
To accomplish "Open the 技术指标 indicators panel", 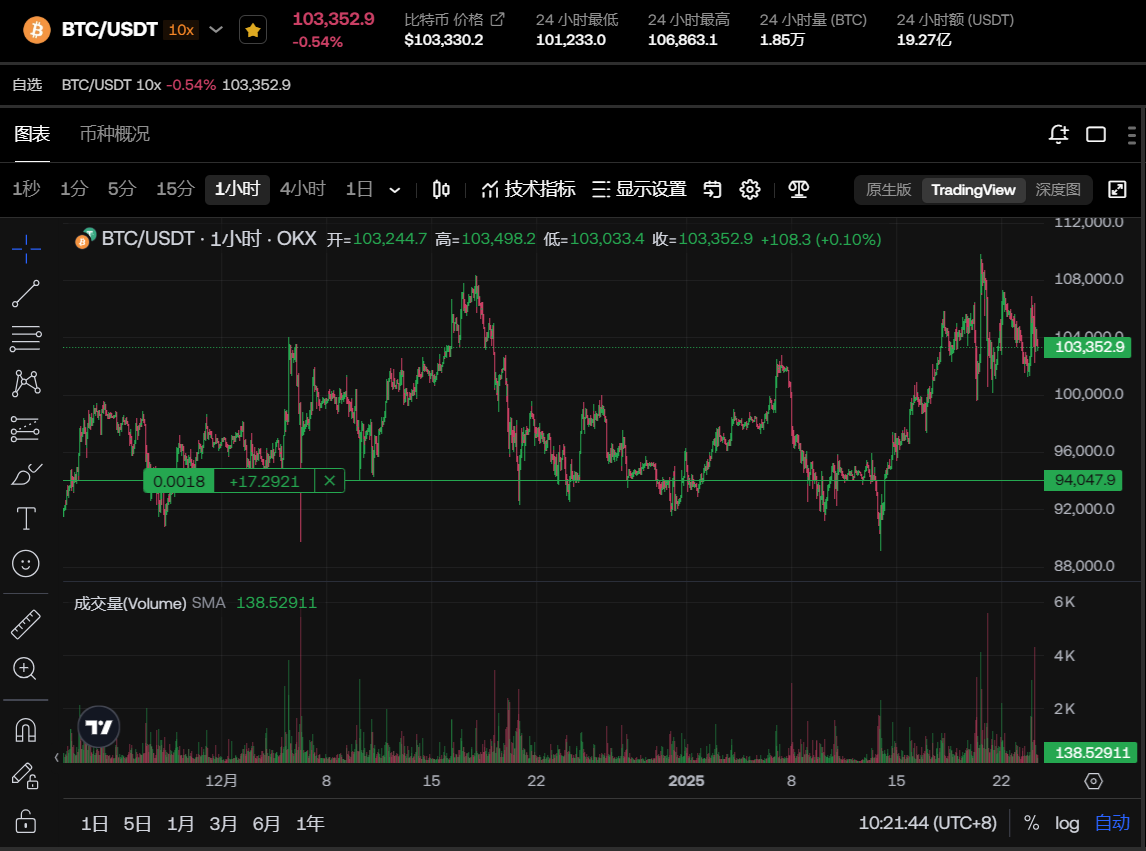I will 528,190.
